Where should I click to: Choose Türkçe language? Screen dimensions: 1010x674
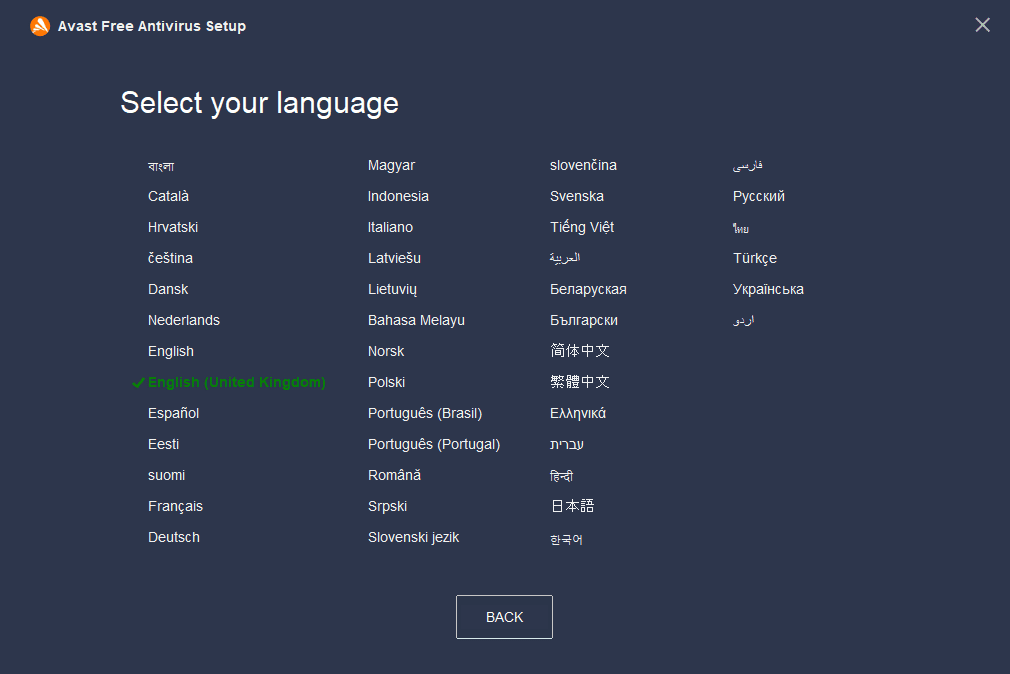pyautogui.click(x=754, y=258)
